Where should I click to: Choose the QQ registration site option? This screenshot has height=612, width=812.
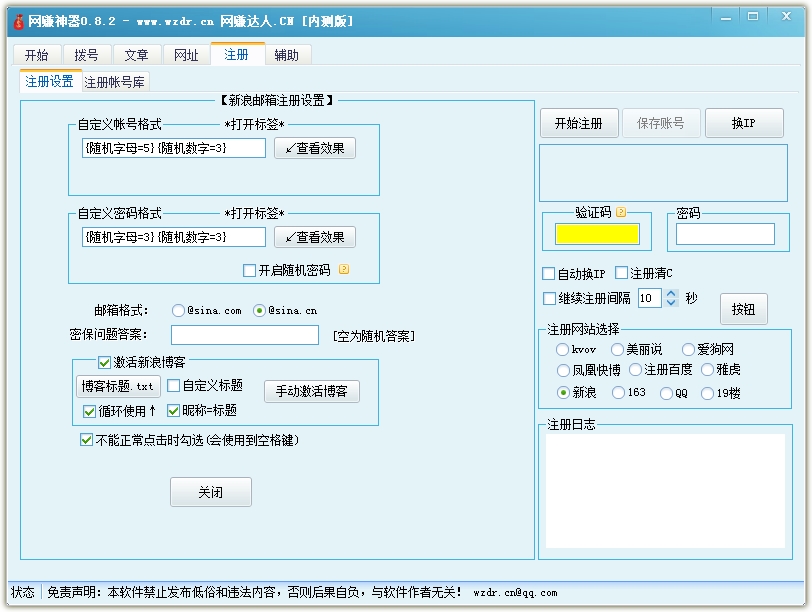667,393
